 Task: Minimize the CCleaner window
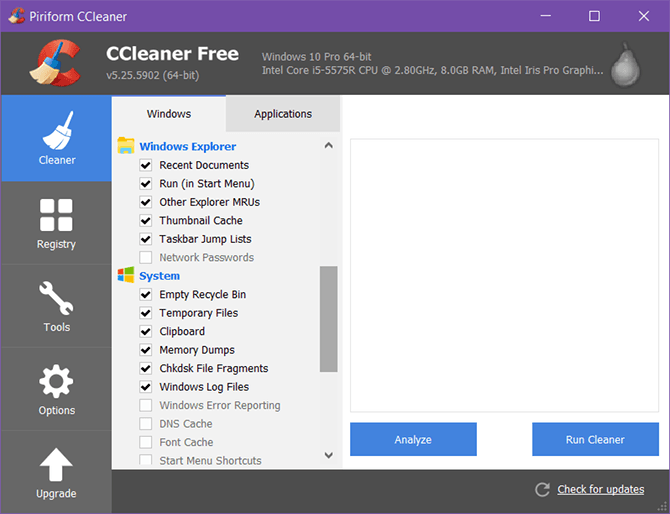545,16
